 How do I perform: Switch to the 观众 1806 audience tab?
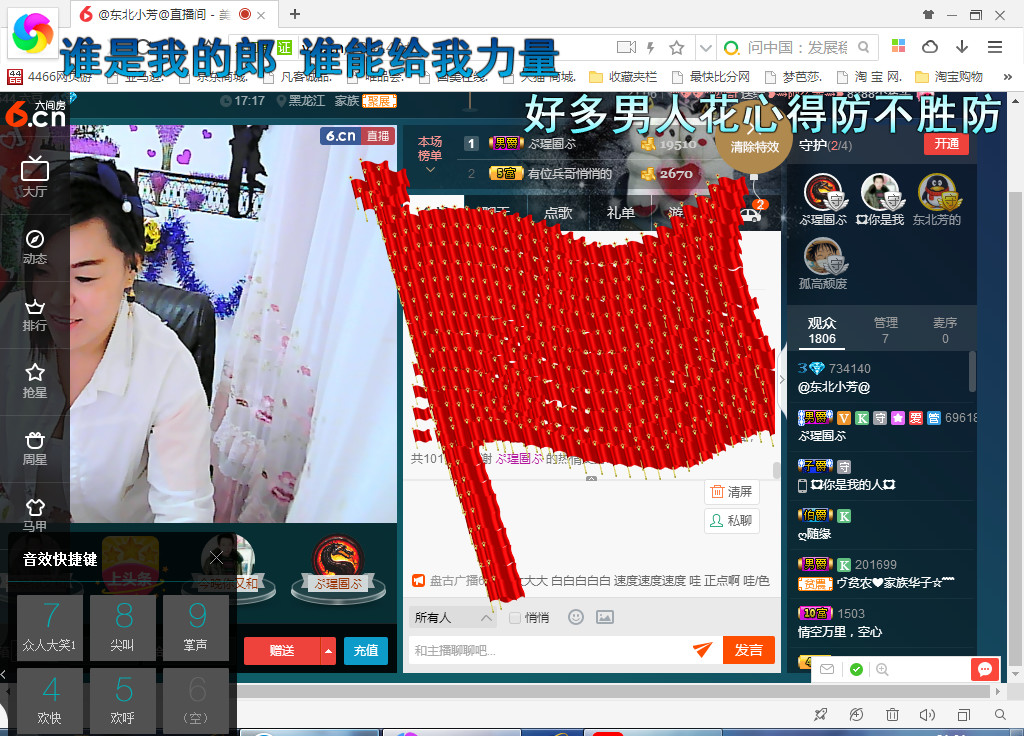tap(822, 330)
